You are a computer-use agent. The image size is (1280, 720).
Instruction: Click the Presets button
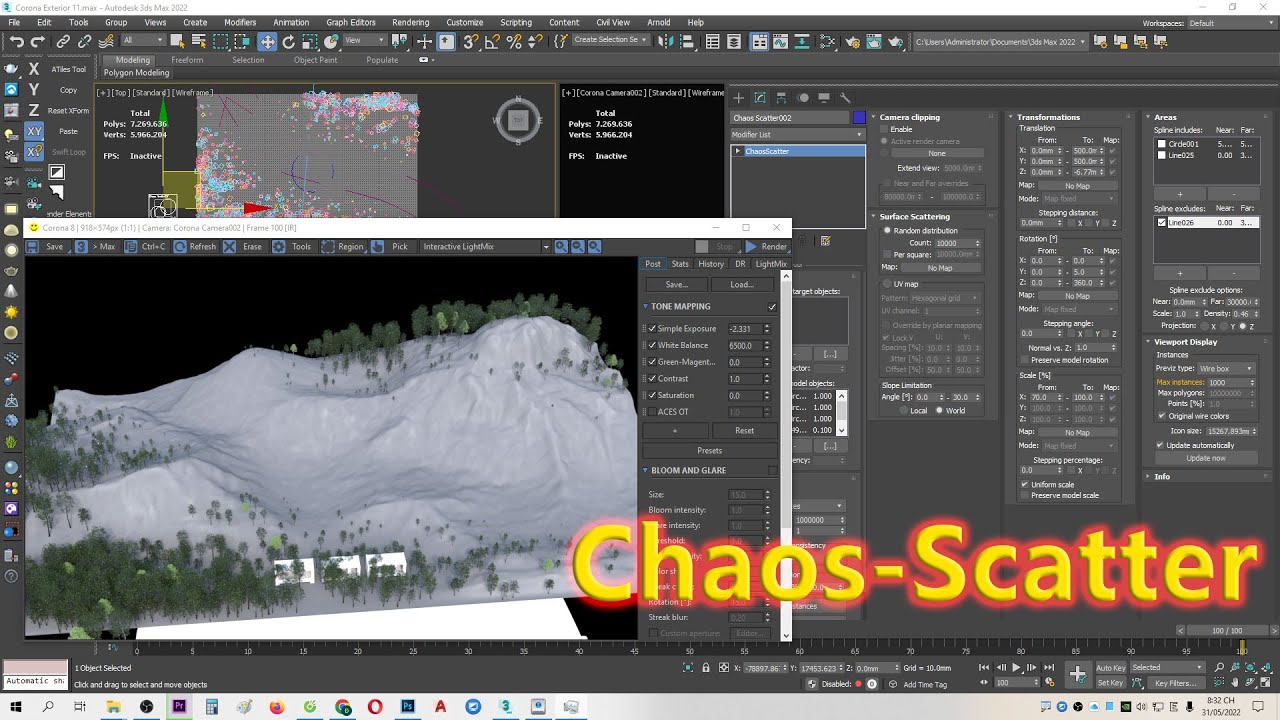(709, 450)
